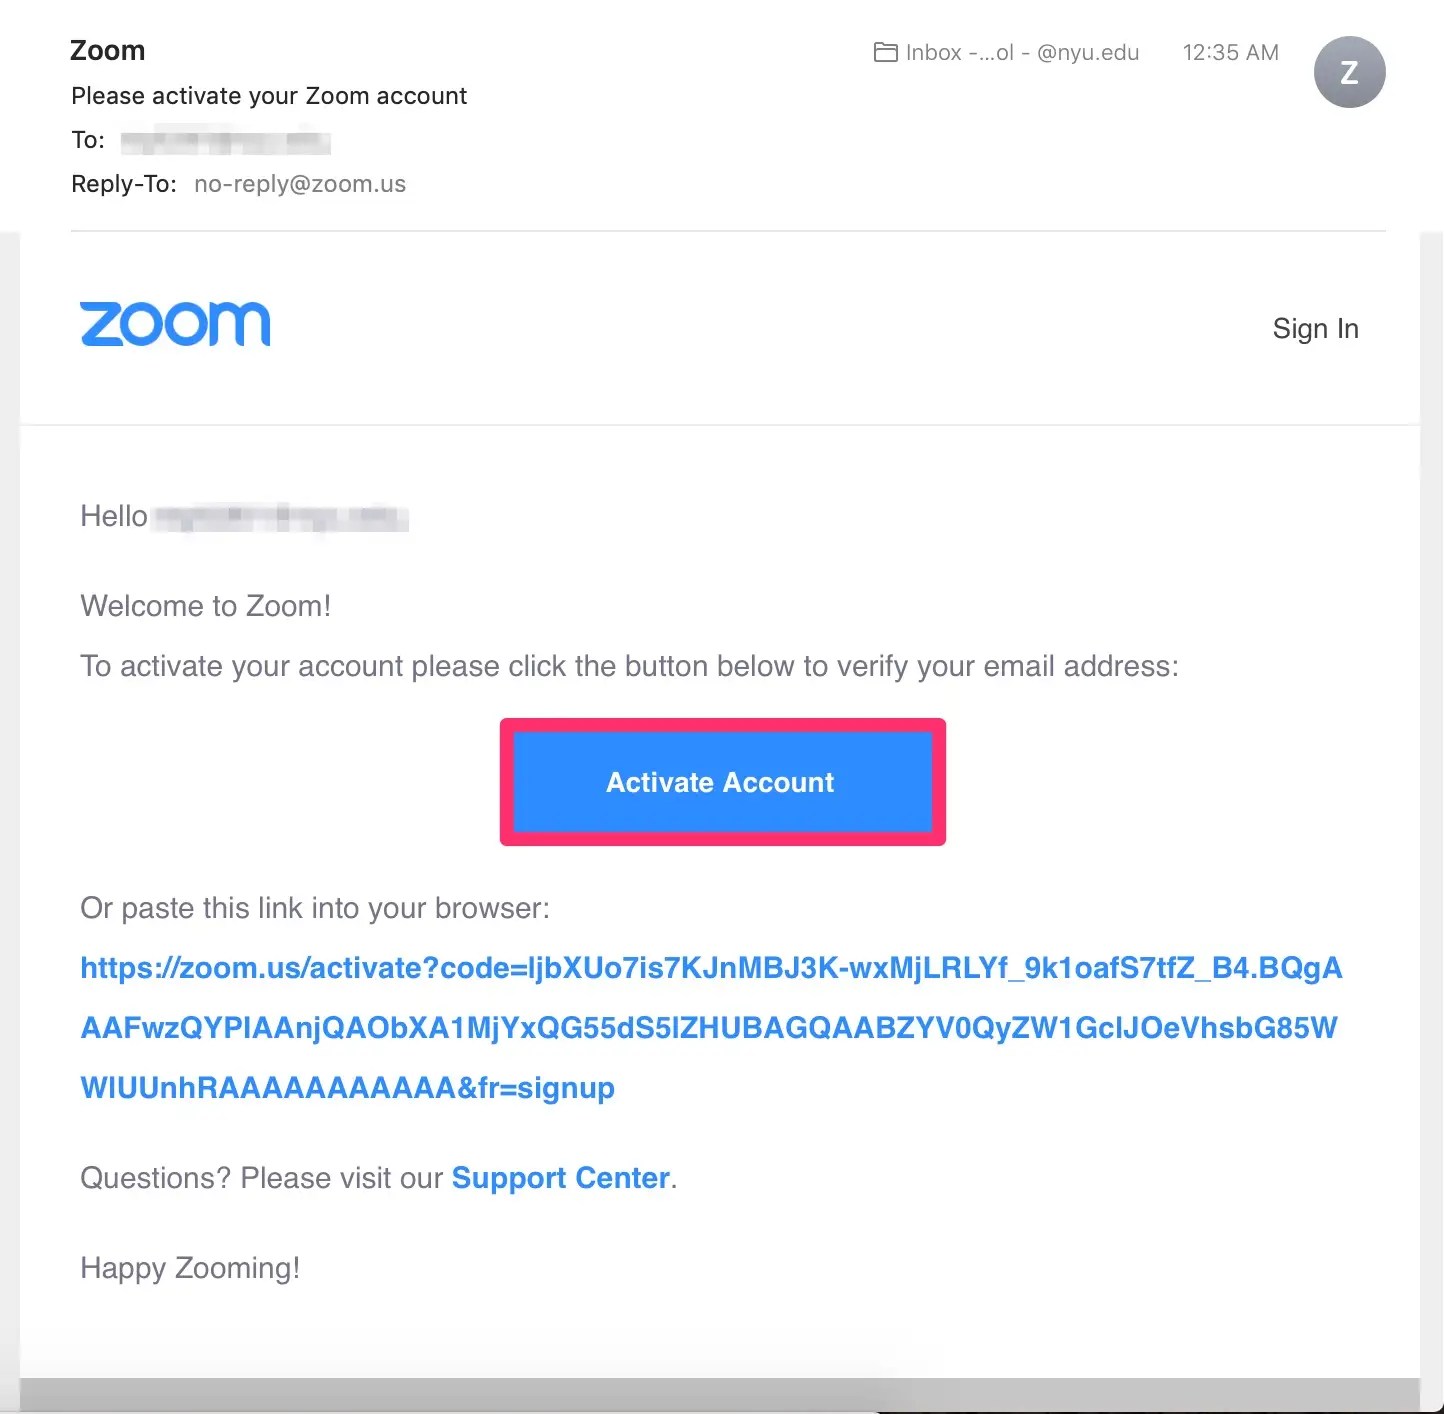Open the Support Center link

560,1178
